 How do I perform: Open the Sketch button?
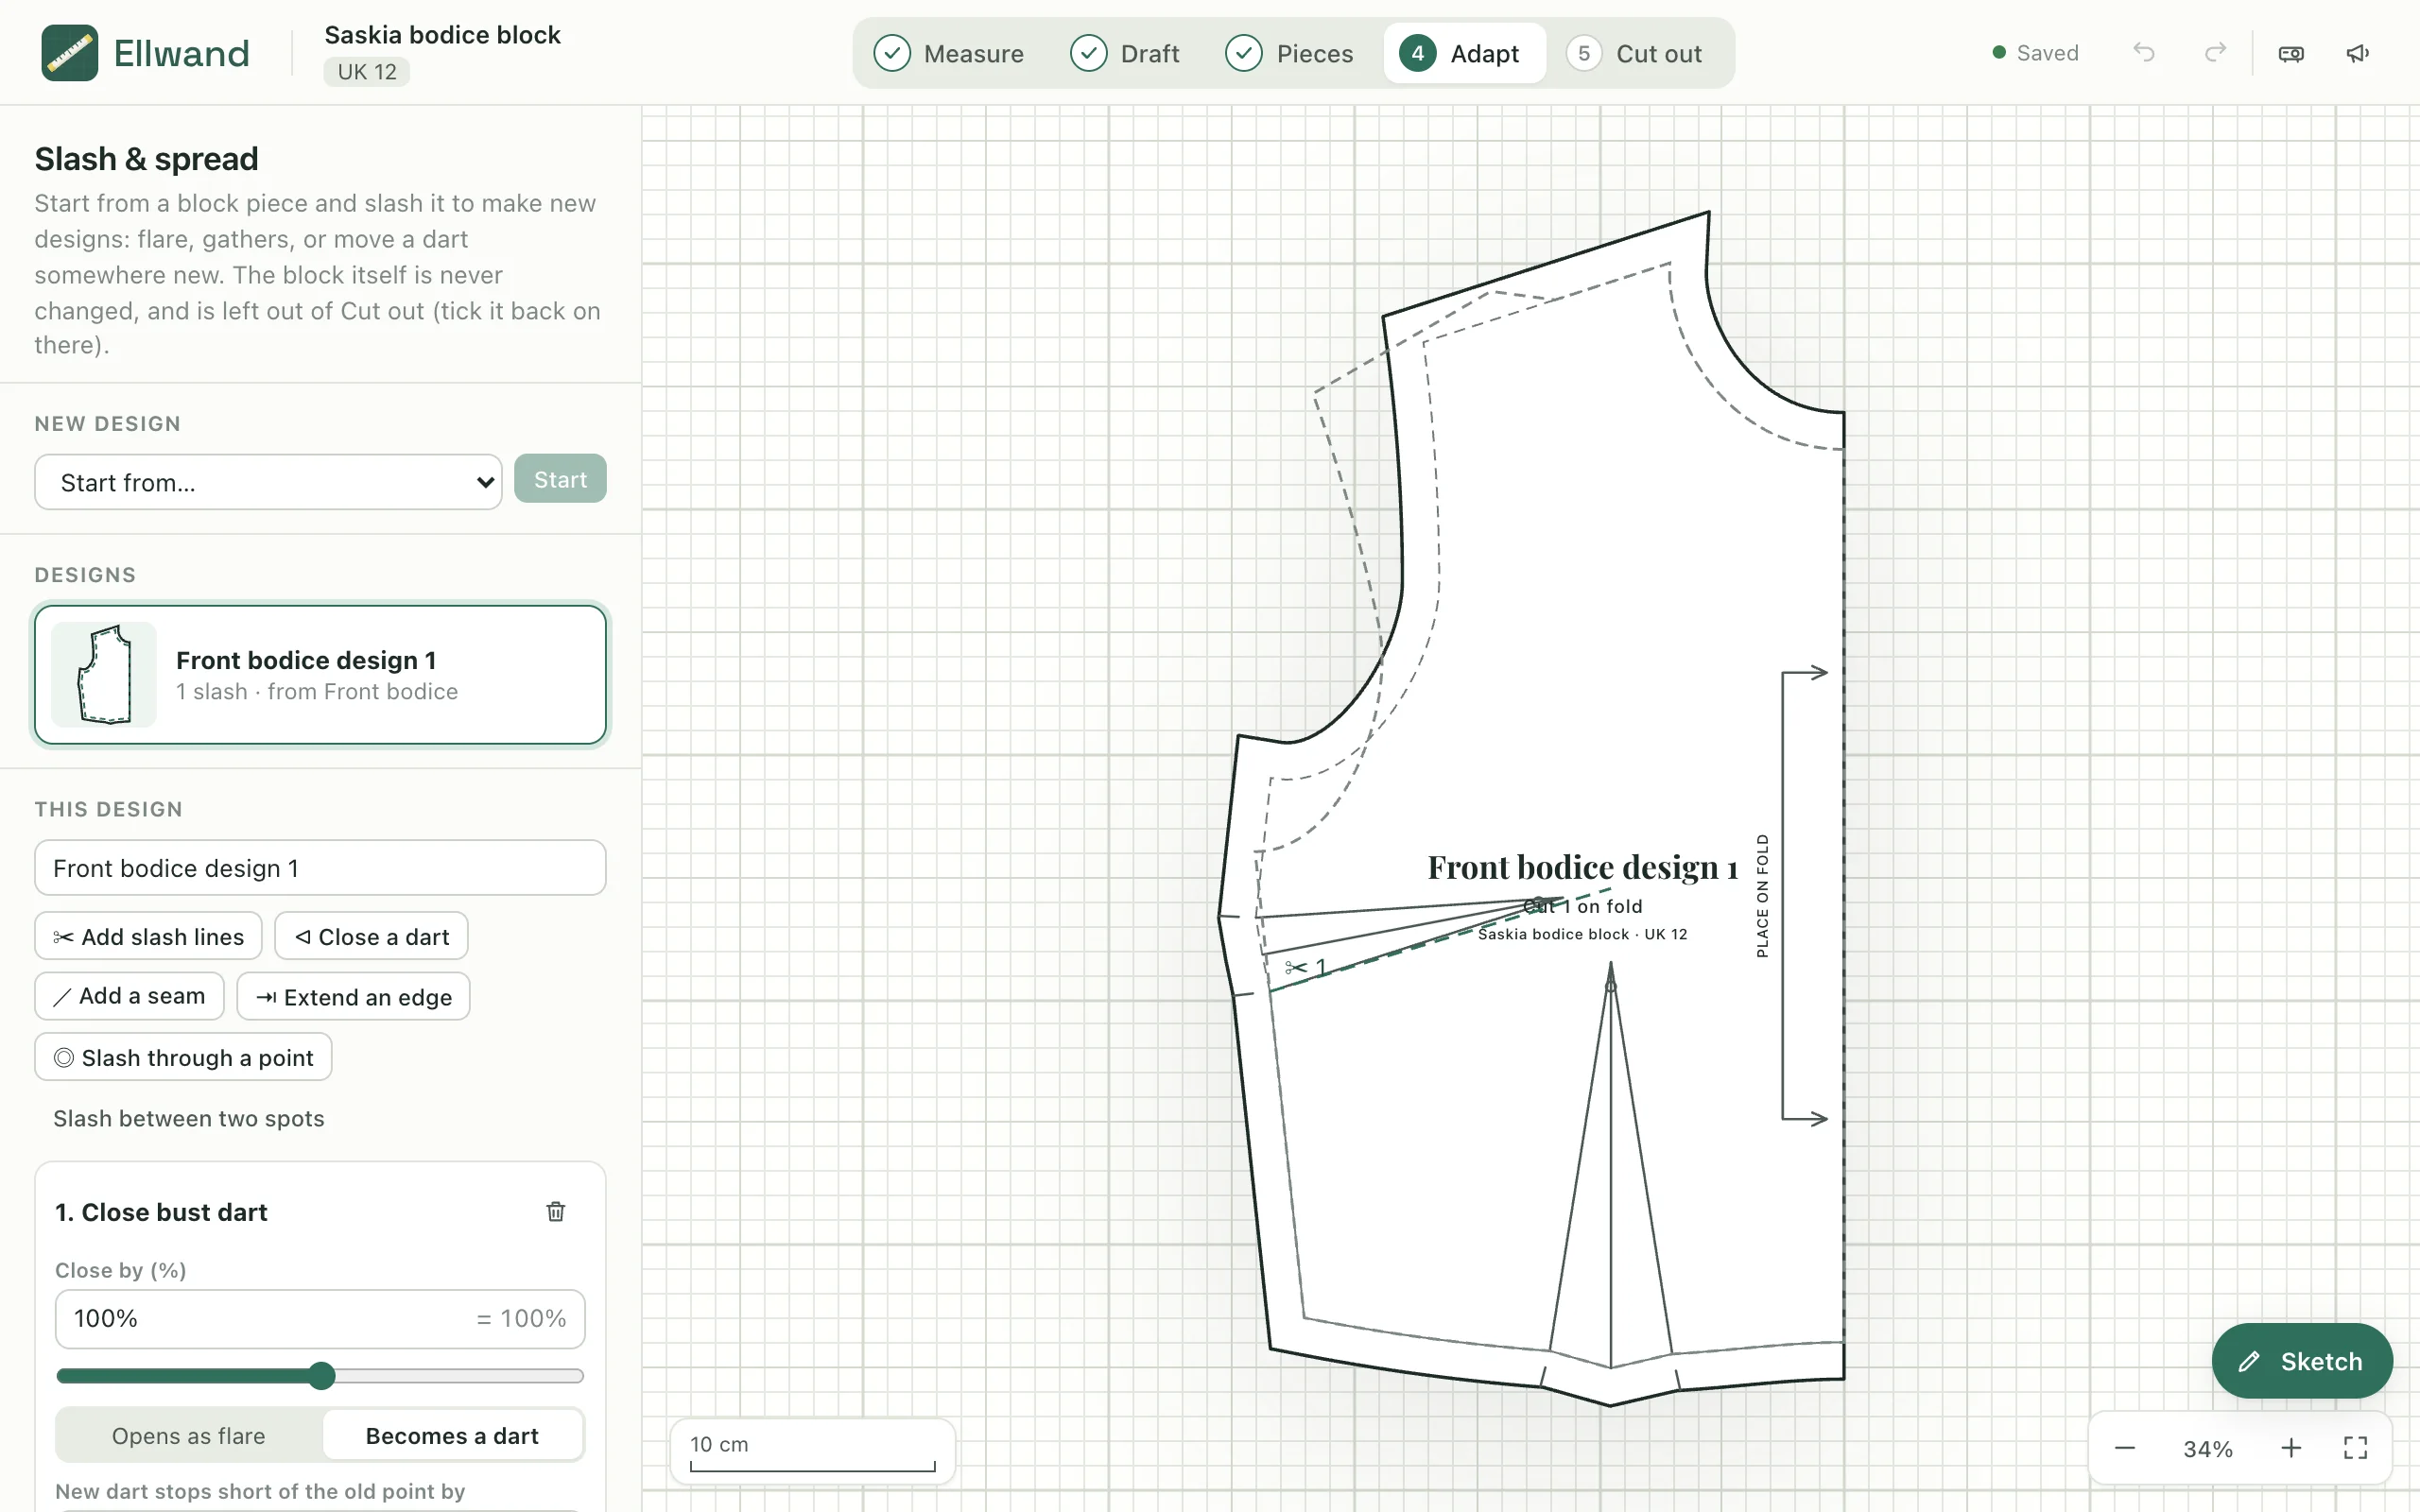coord(2302,1361)
